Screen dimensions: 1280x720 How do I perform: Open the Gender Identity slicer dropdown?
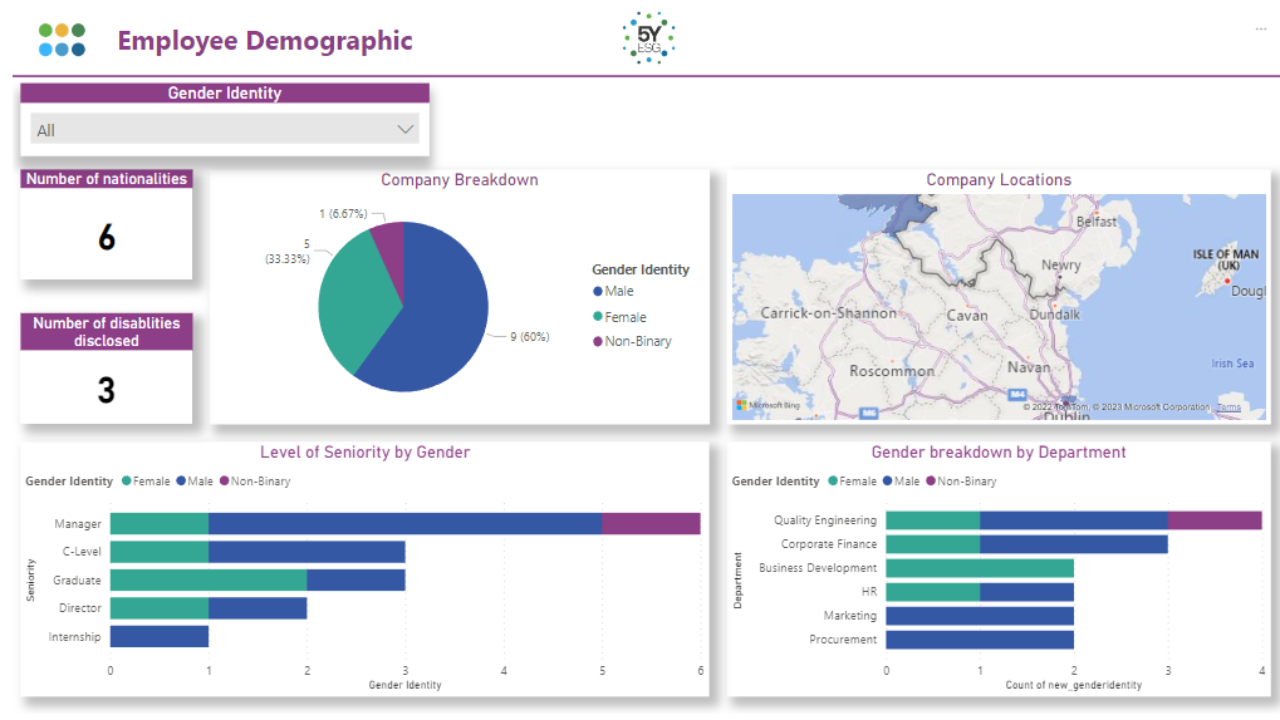tap(404, 129)
